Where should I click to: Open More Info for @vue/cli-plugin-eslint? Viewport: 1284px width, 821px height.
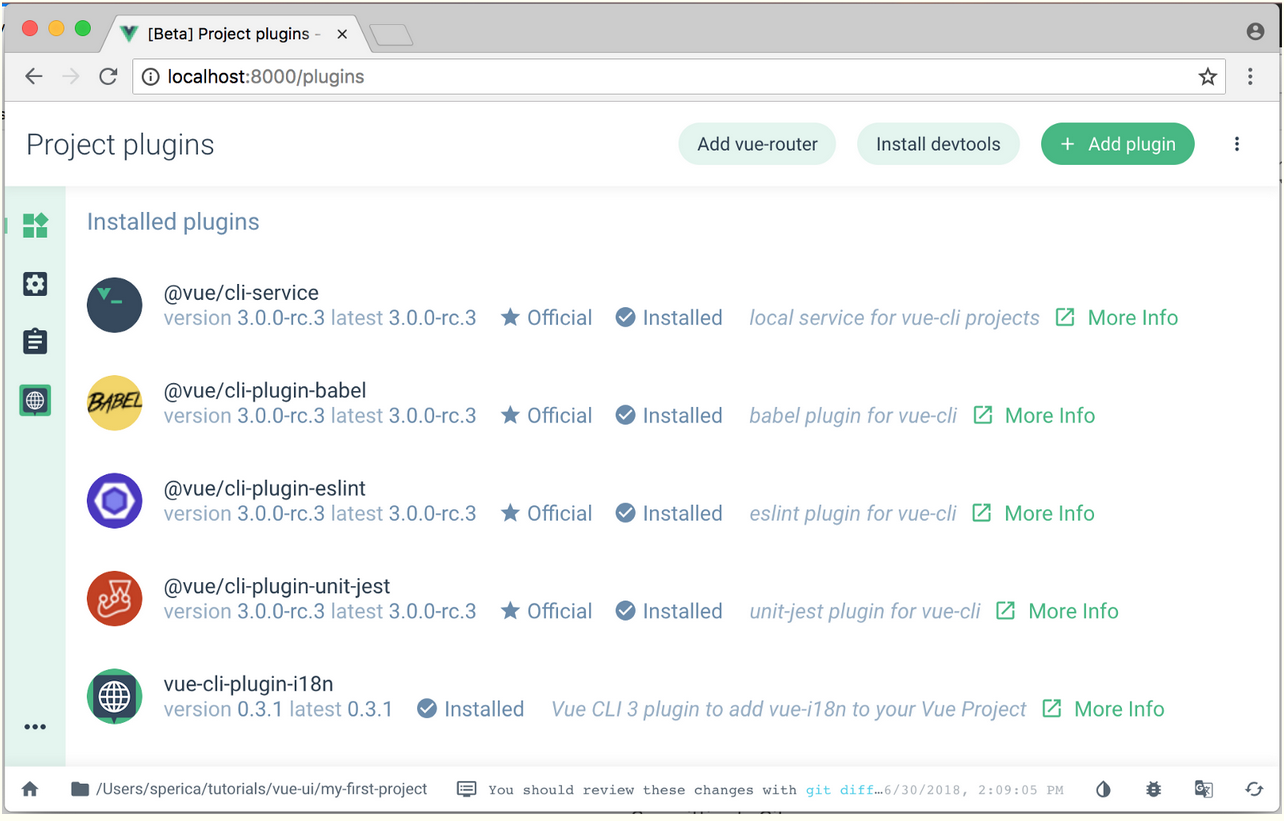click(x=1033, y=514)
